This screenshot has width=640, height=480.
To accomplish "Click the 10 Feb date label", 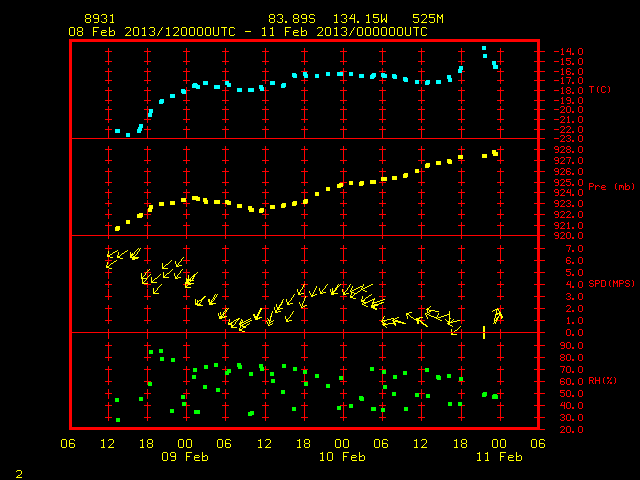I will click(342, 456).
